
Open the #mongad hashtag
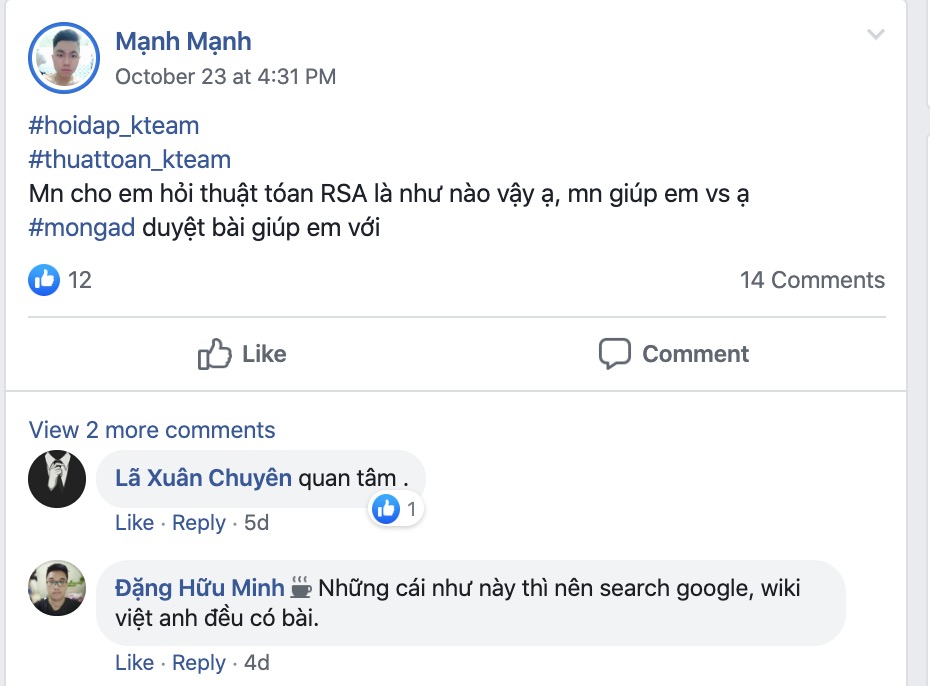[82, 227]
